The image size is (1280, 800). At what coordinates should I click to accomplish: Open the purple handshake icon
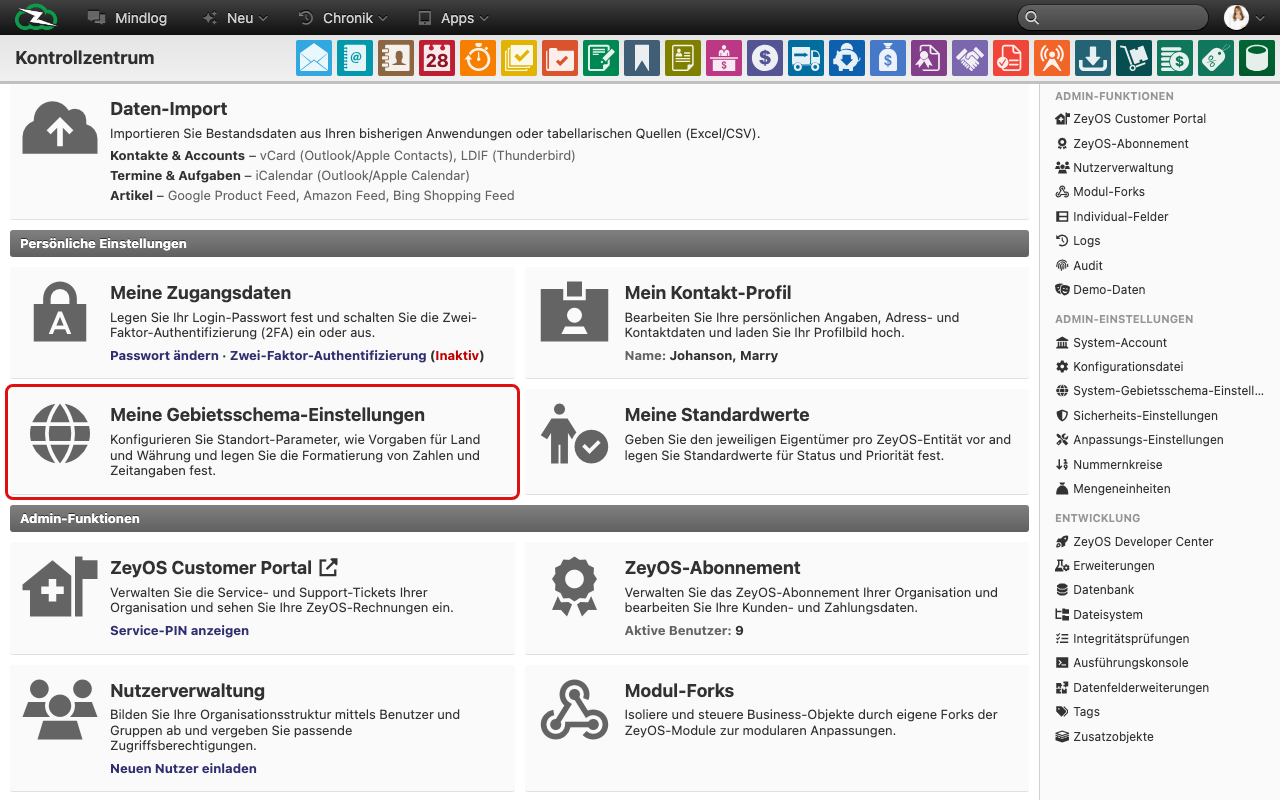click(x=970, y=58)
